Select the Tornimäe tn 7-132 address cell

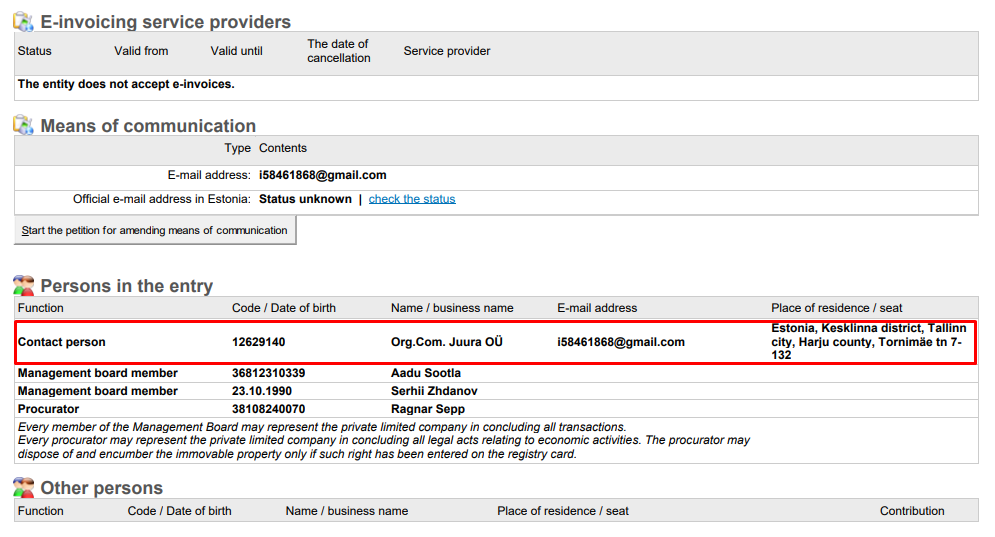(x=869, y=341)
